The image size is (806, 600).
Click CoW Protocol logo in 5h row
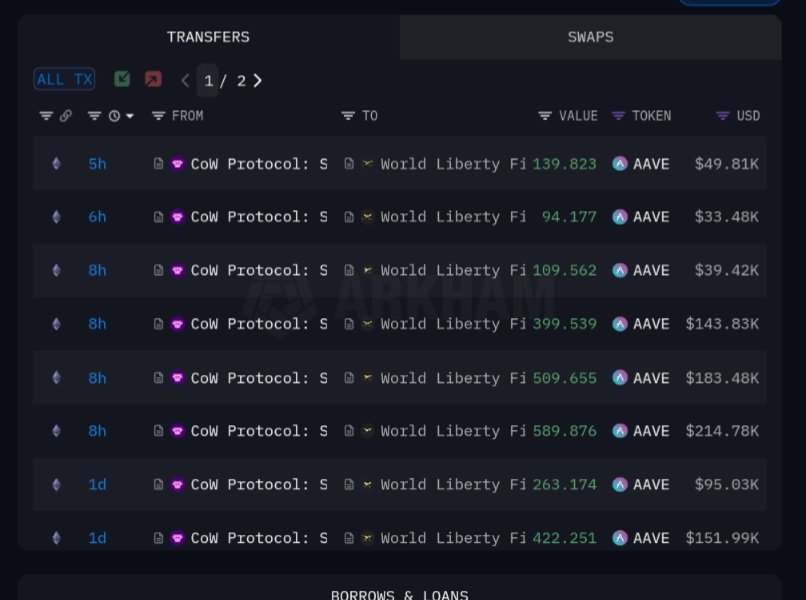click(177, 164)
